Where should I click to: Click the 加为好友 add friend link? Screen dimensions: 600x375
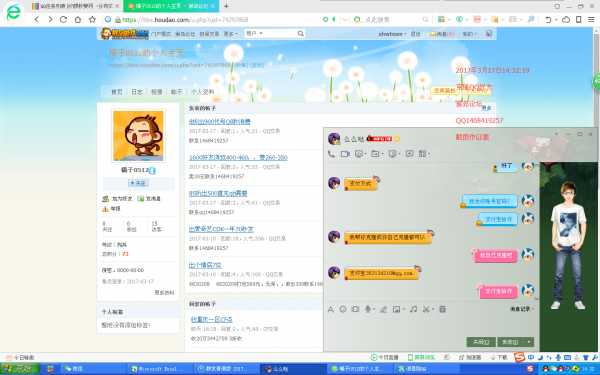[117, 199]
